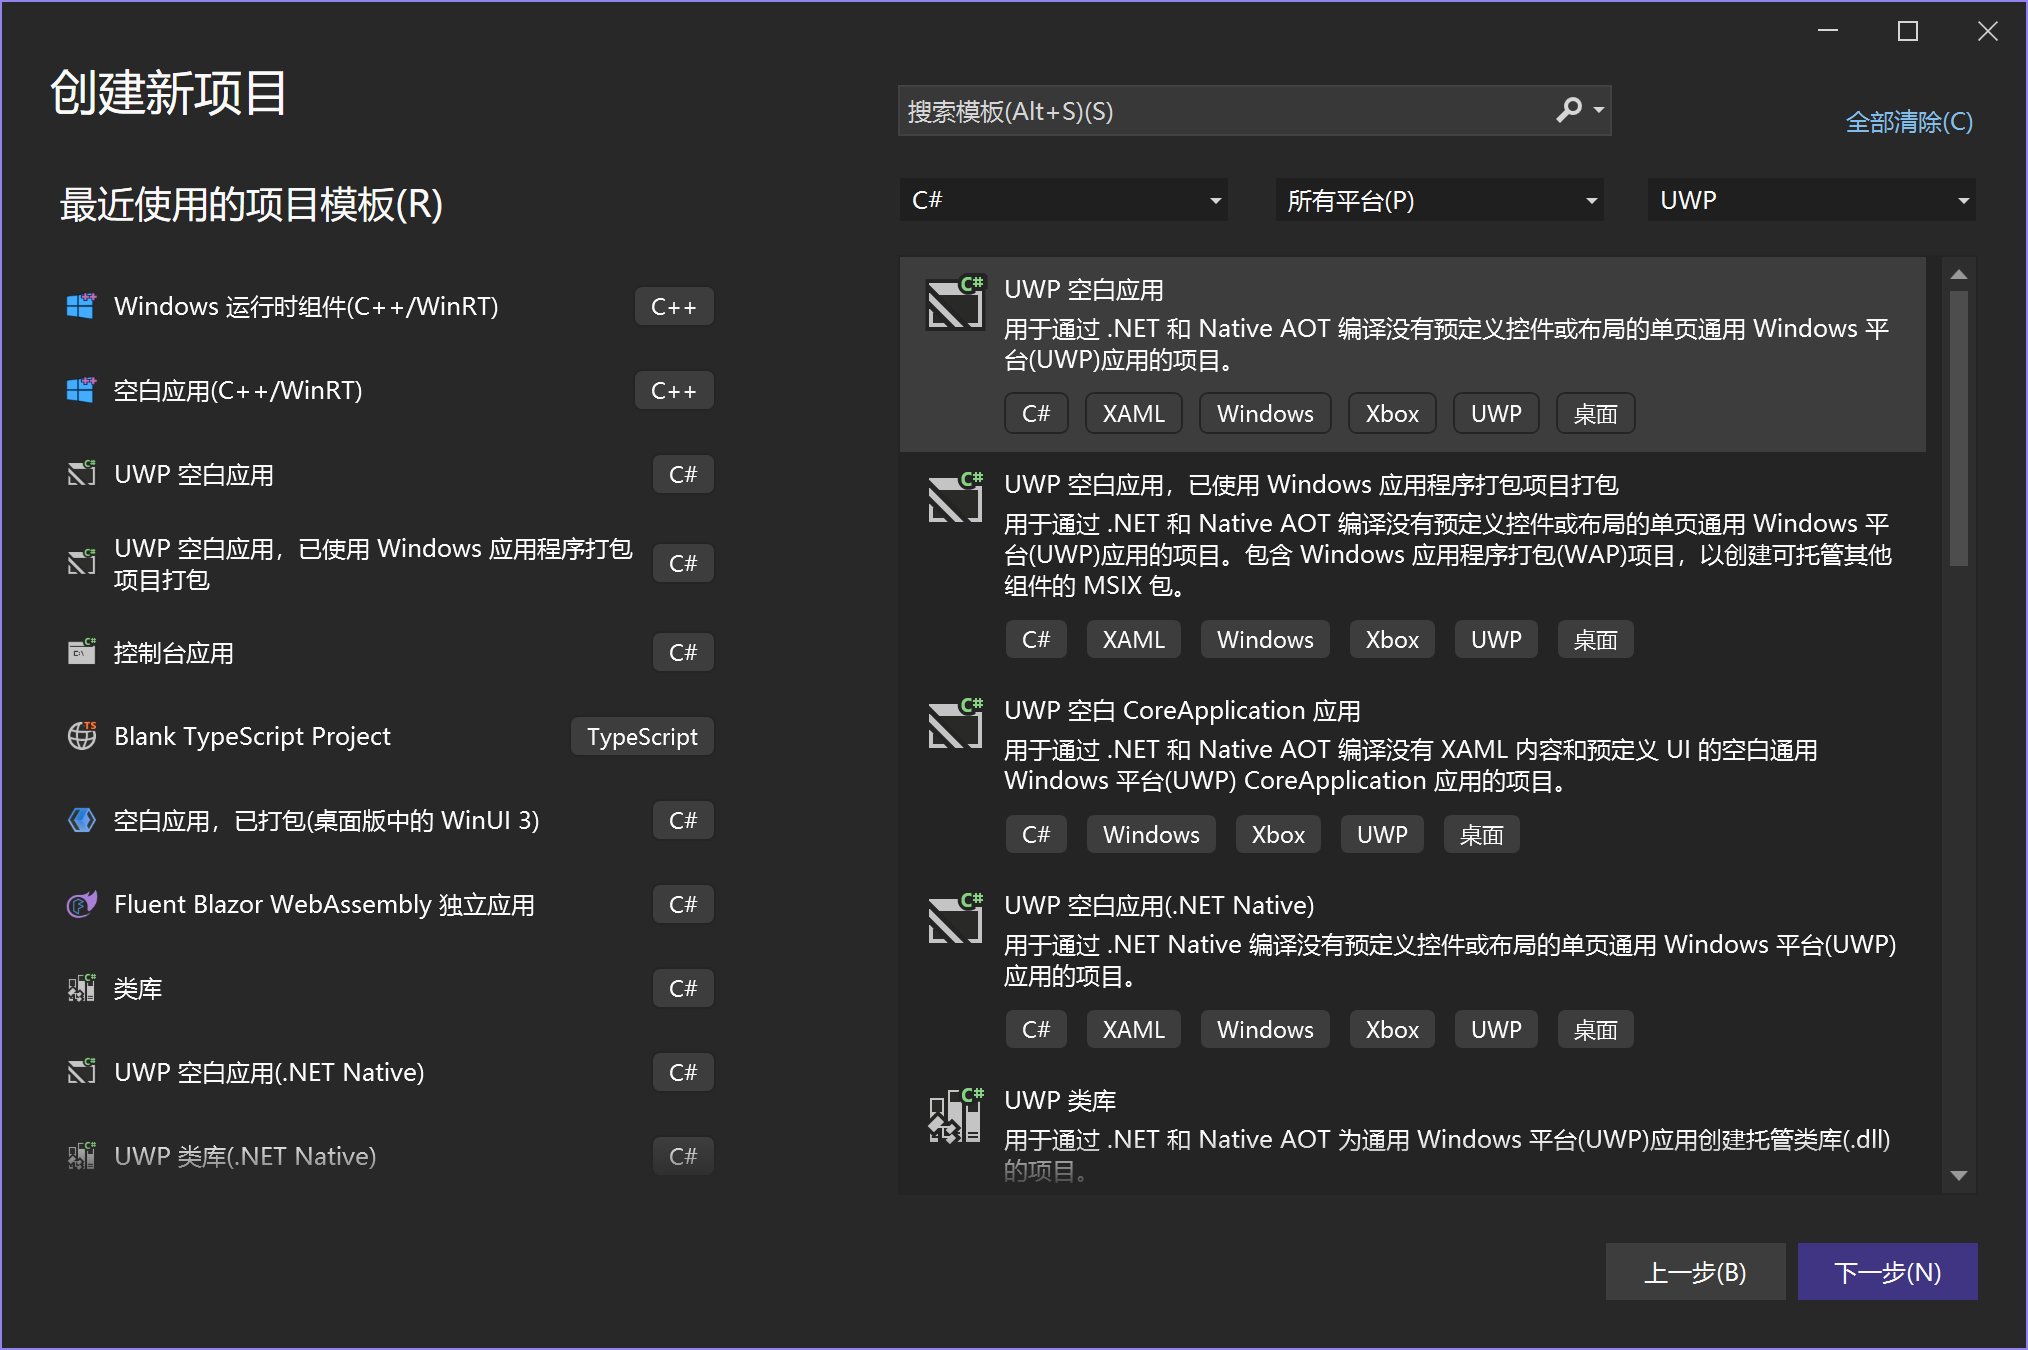The width and height of the screenshot is (2028, 1350).
Task: Click the 下一步(N) button
Action: coord(1887,1272)
